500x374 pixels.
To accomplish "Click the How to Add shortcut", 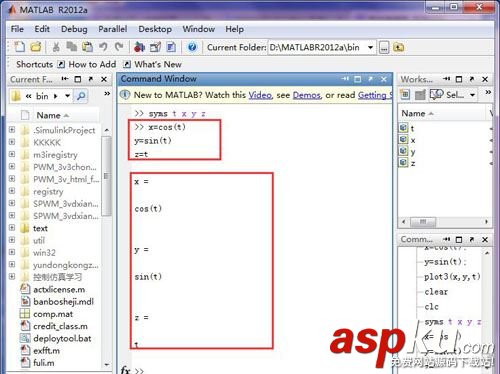I will (x=88, y=64).
